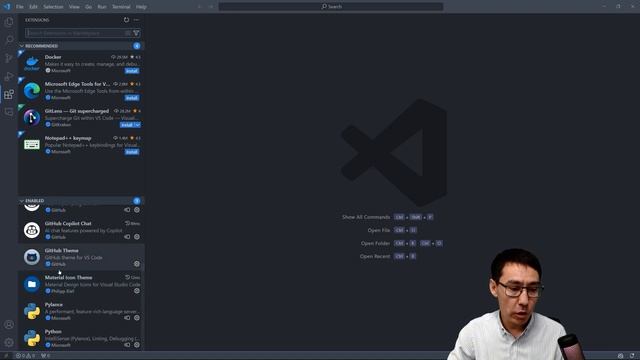The image size is (640, 360).
Task: Open notifications bell in status bar
Action: click(x=632, y=356)
